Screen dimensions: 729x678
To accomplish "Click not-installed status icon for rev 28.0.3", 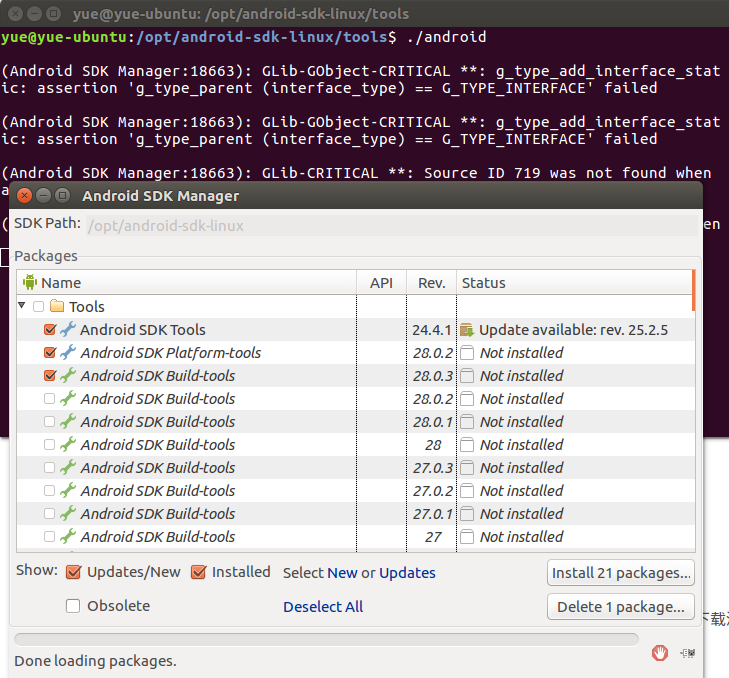I will [x=467, y=376].
